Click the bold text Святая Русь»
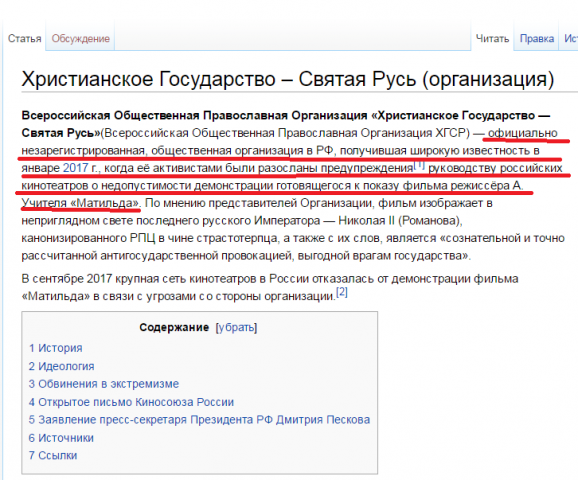578x480 pixels. tap(61, 133)
